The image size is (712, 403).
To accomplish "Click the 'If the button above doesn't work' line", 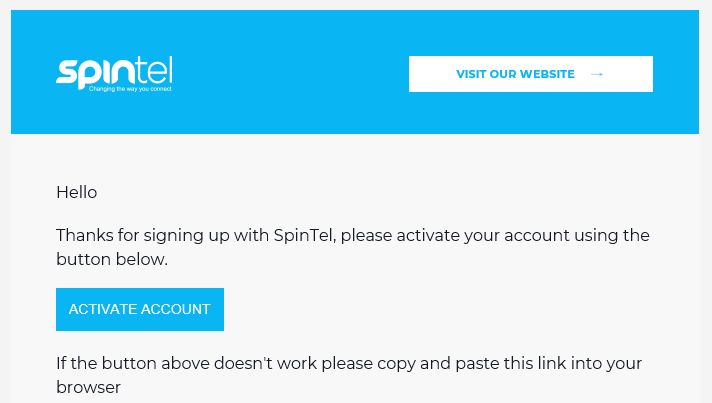I will click(x=349, y=363).
